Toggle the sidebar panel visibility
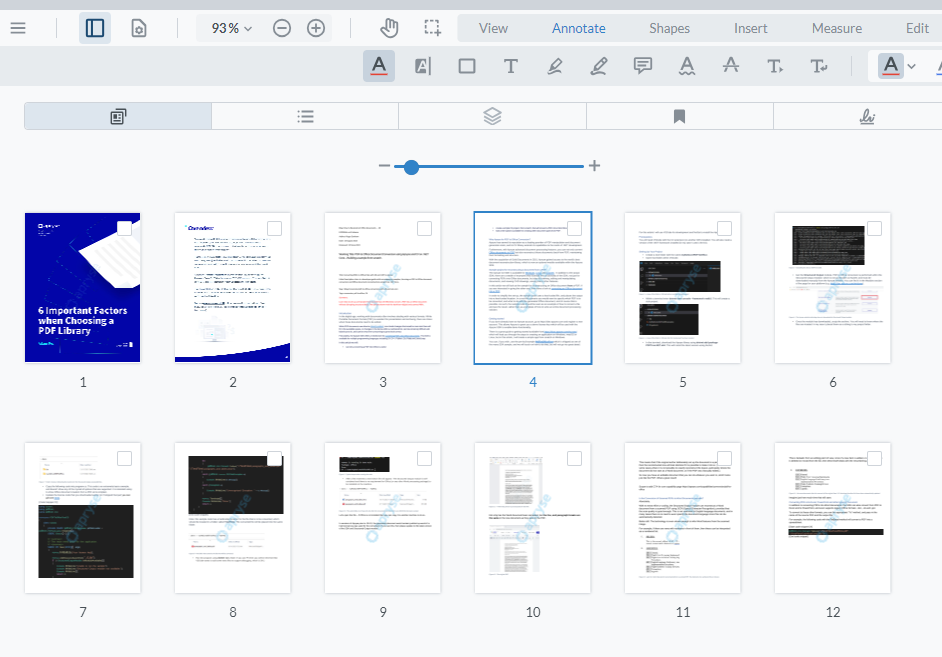This screenshot has height=657, width=942. (94, 27)
